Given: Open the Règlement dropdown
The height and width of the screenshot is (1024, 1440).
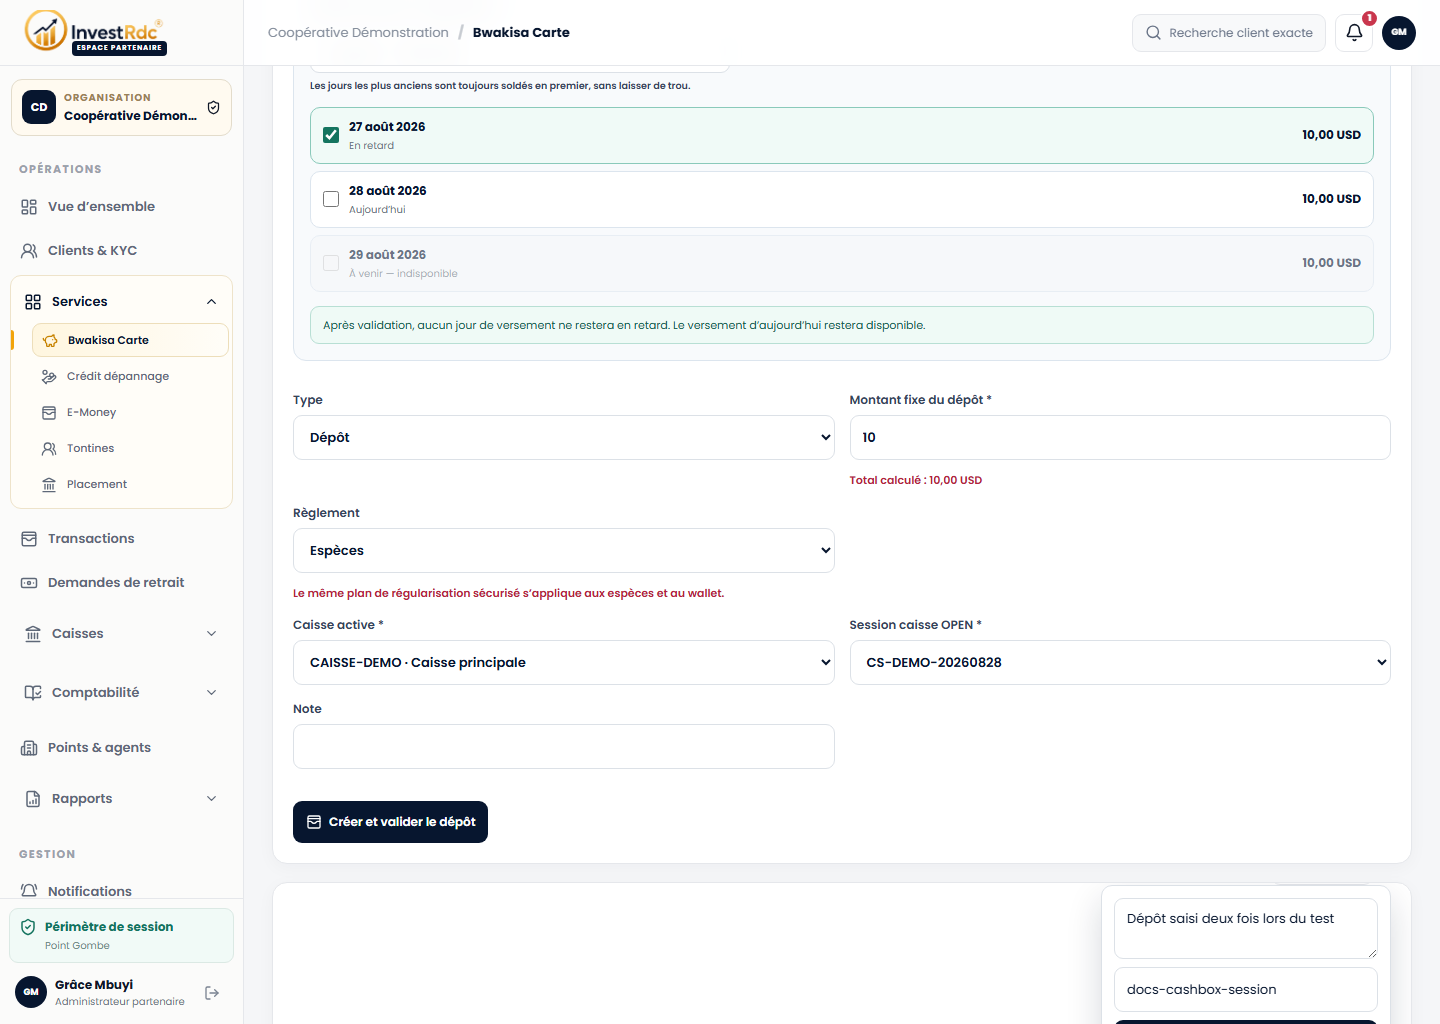Looking at the screenshot, I should 564,551.
